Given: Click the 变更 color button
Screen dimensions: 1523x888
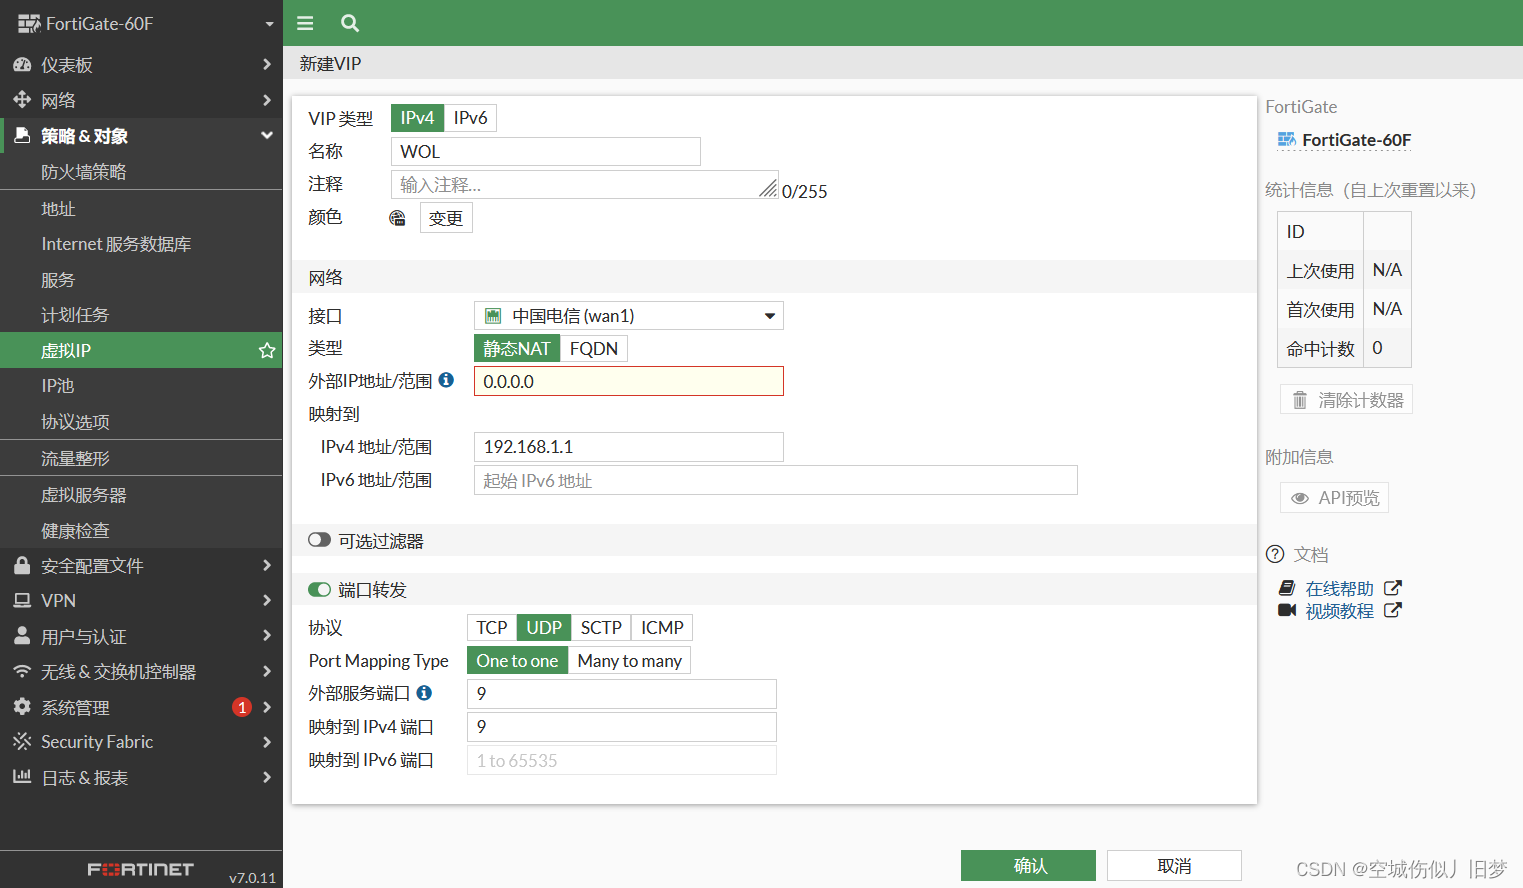Looking at the screenshot, I should click(x=446, y=218).
